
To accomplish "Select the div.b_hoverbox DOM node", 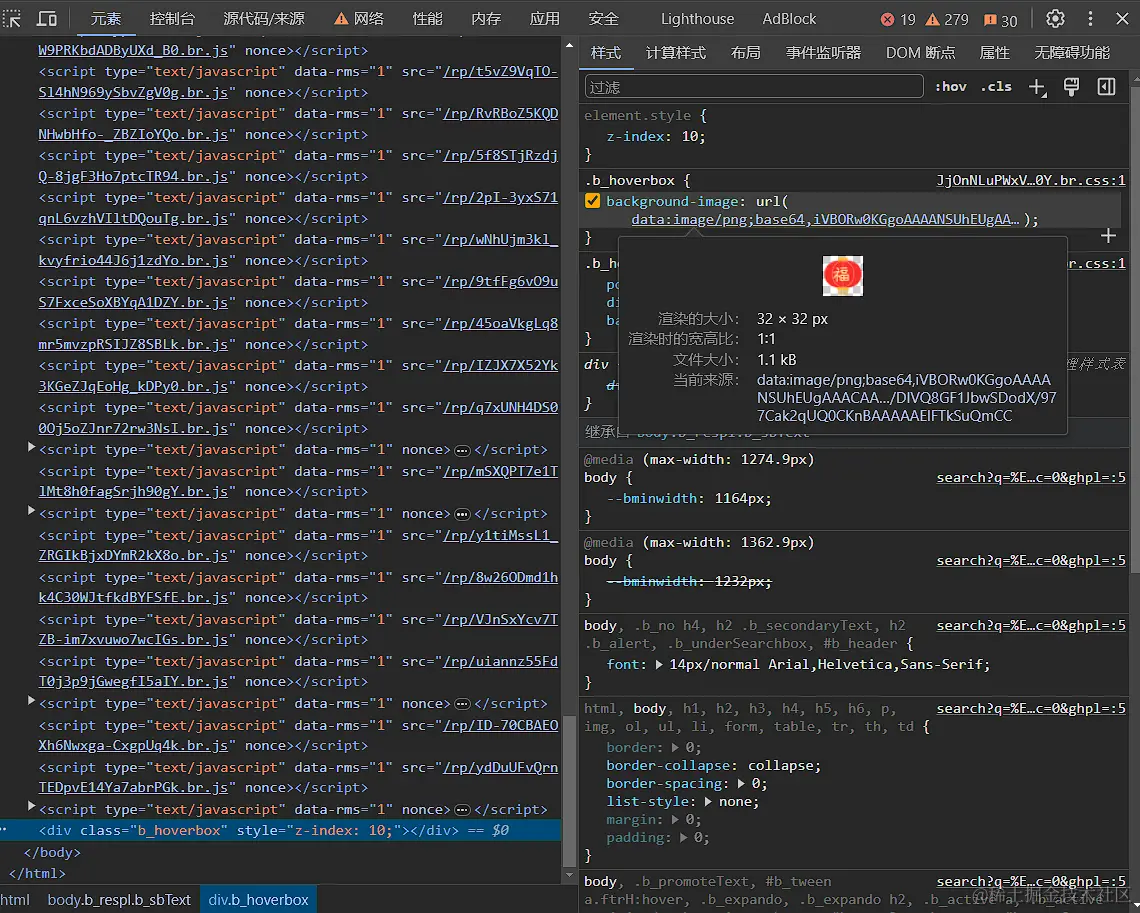I will 281,830.
